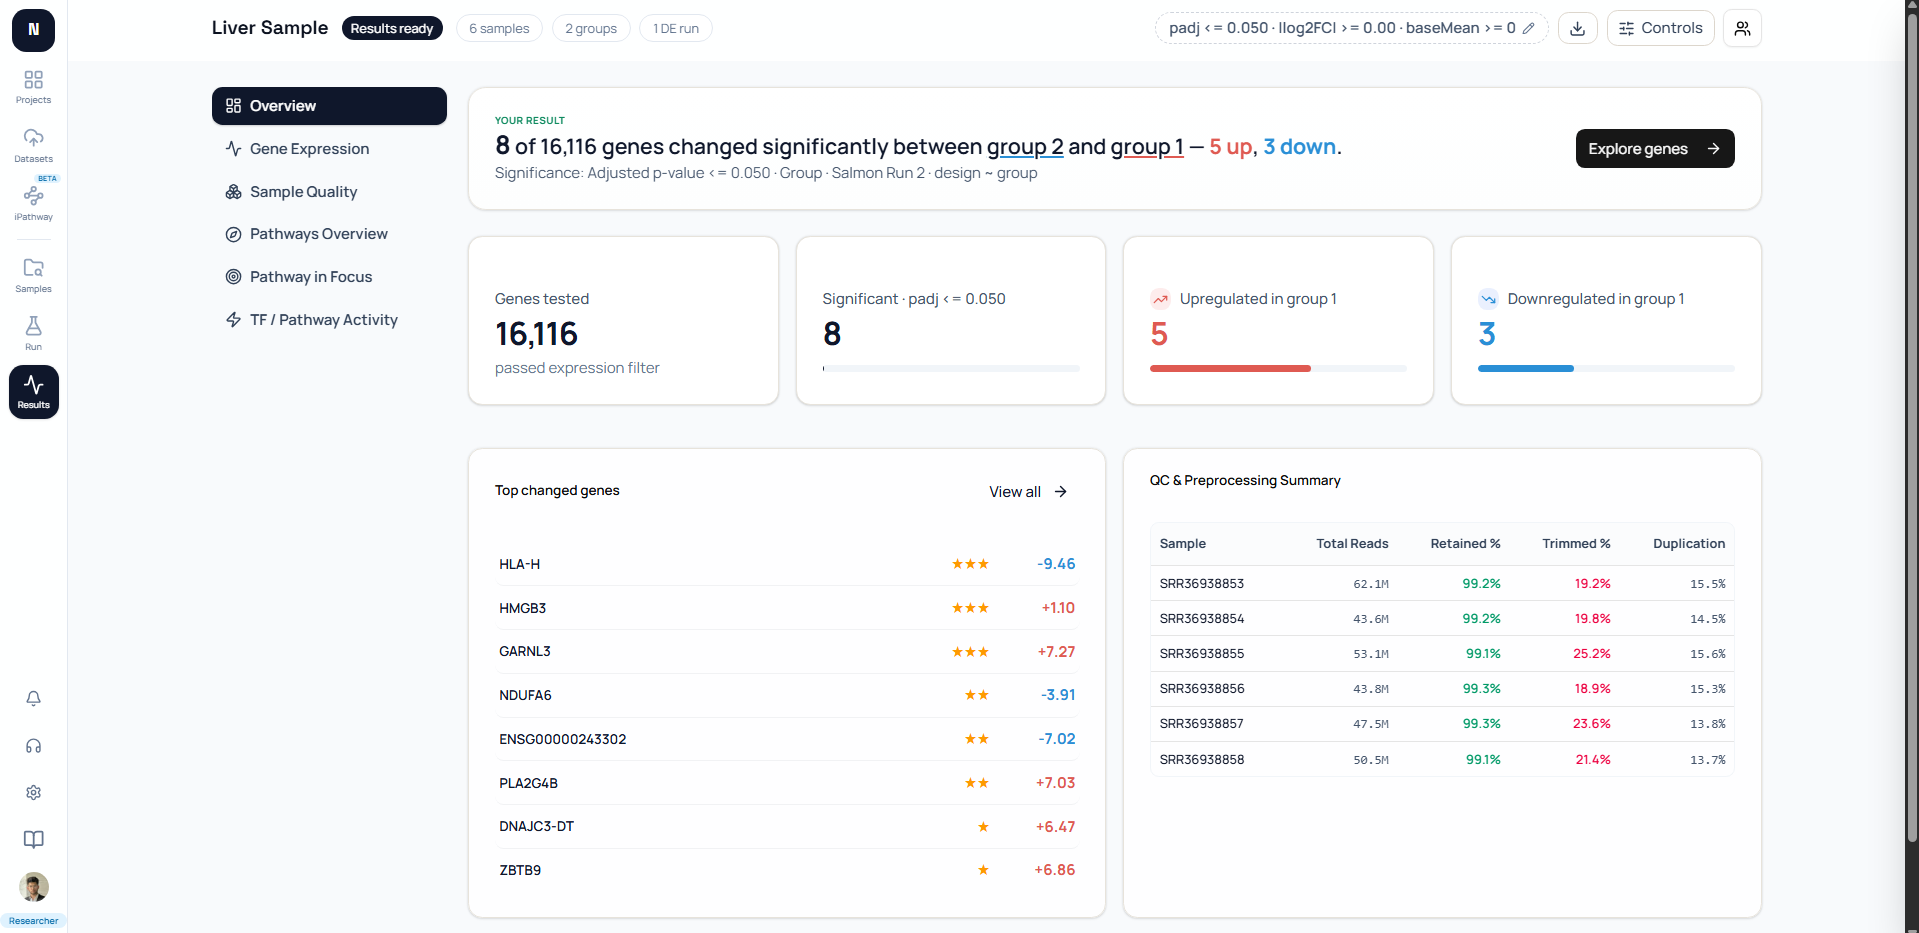Open the team members icon button

[x=1742, y=28]
